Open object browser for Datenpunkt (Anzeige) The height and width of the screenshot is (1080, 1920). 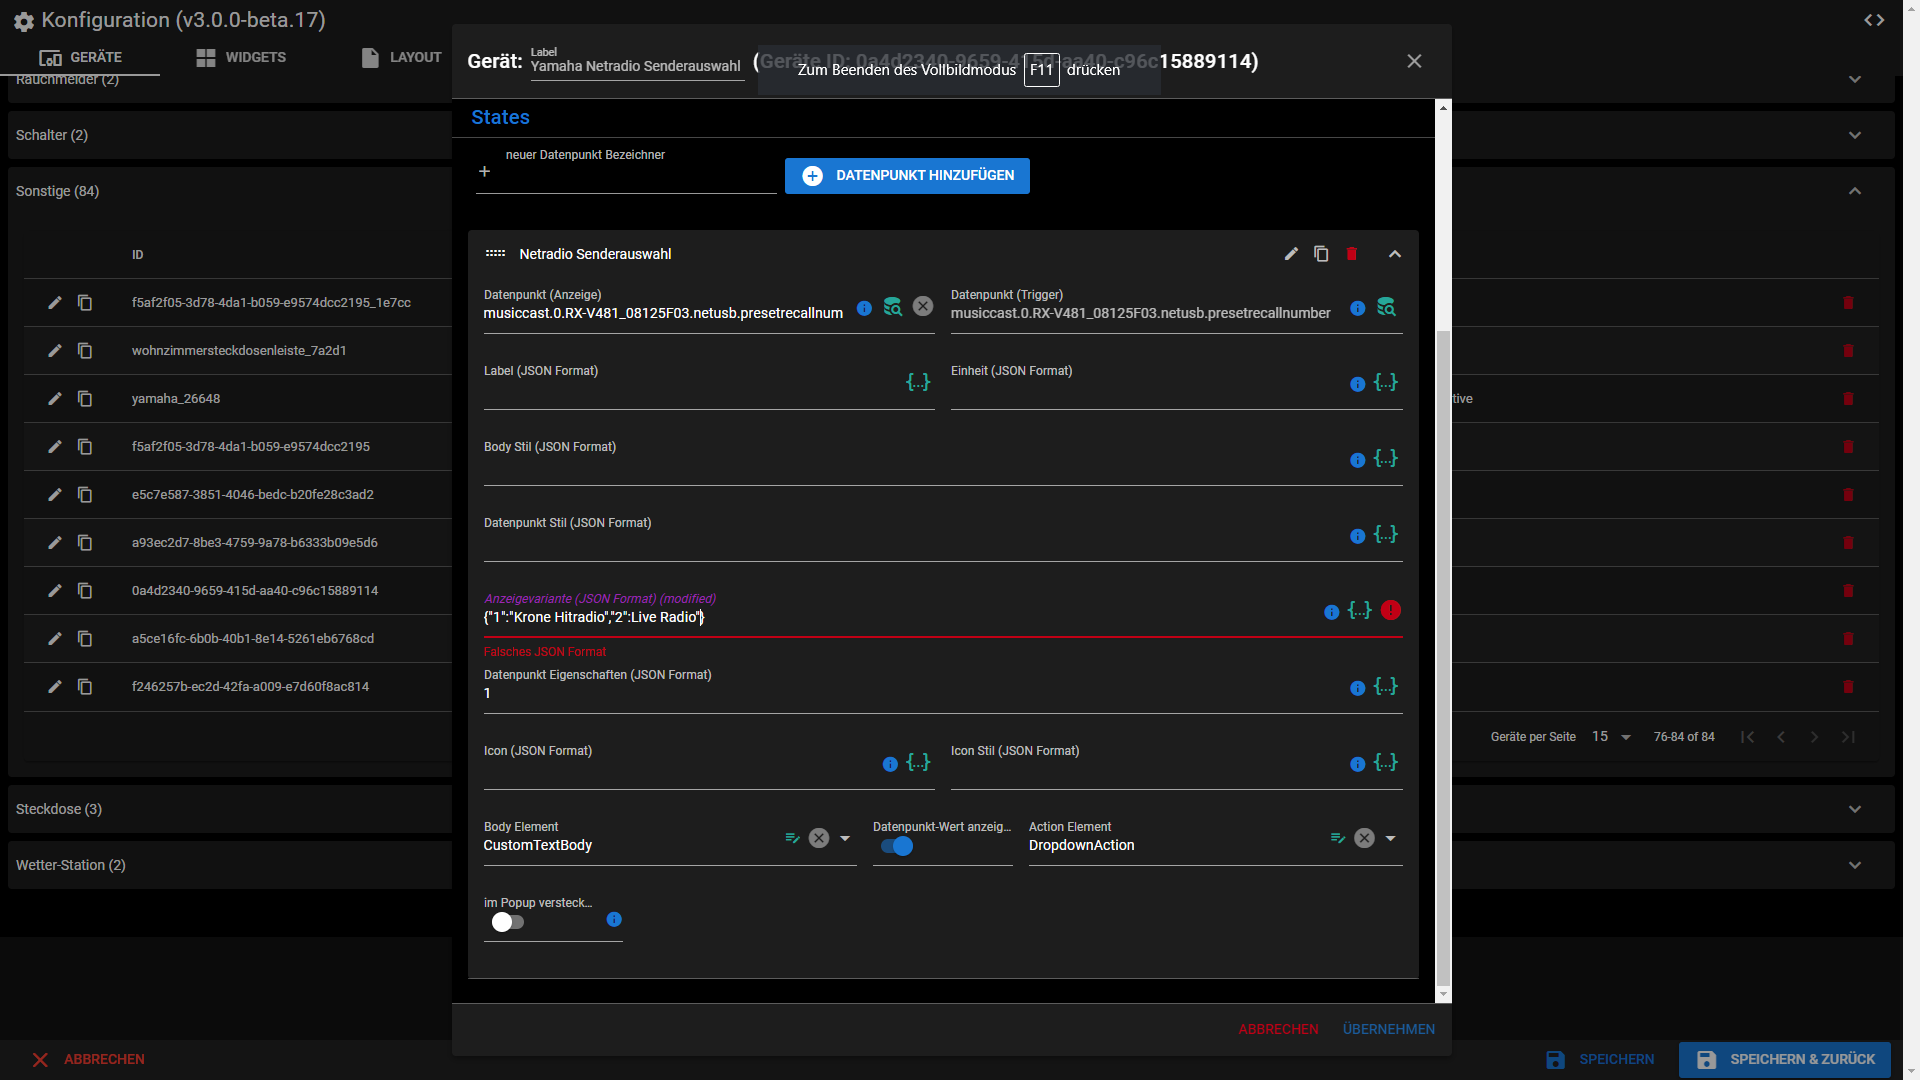(x=893, y=307)
